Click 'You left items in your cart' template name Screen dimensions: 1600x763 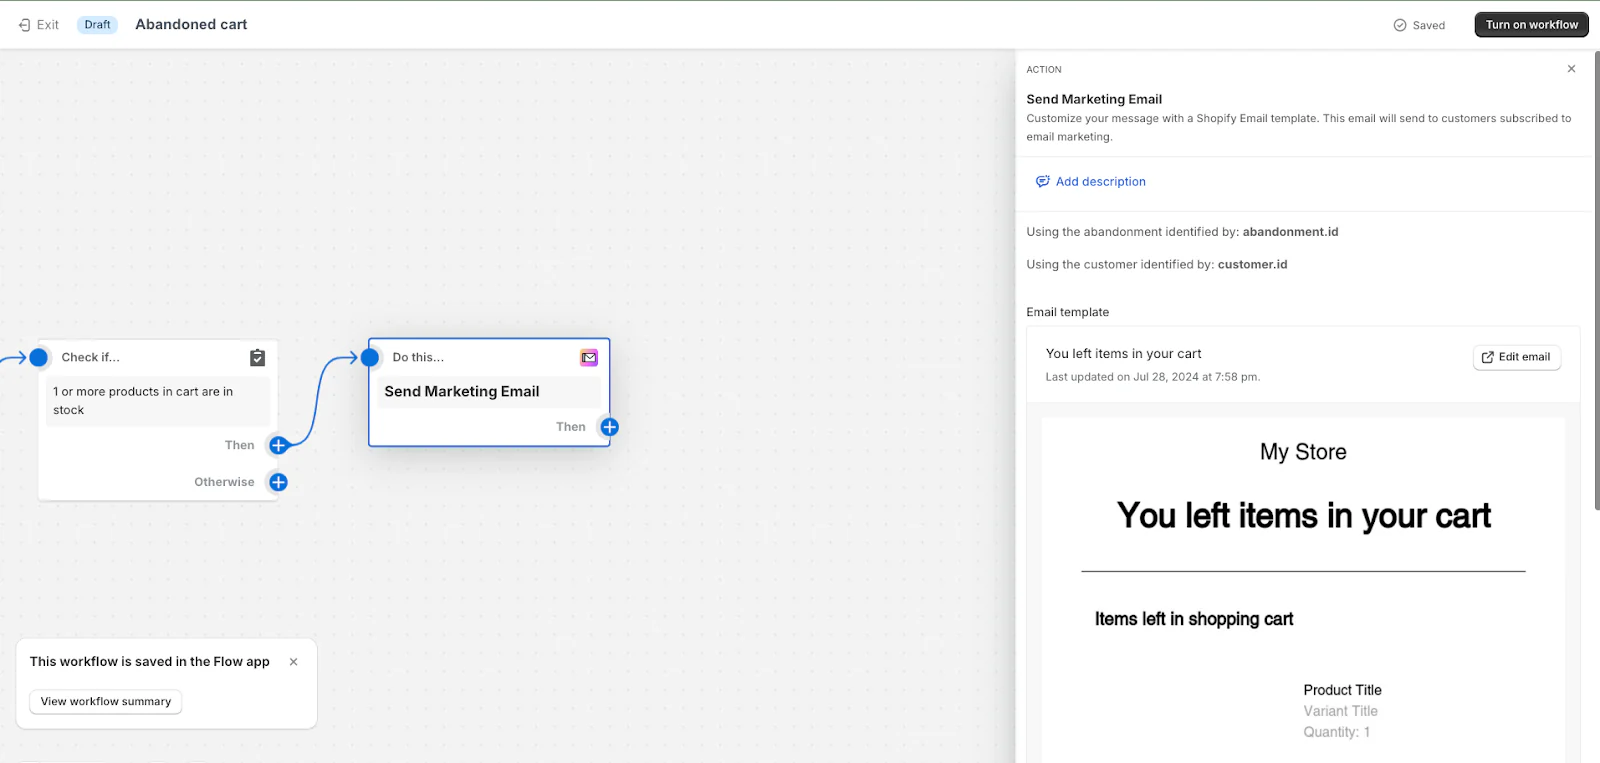pos(1123,354)
